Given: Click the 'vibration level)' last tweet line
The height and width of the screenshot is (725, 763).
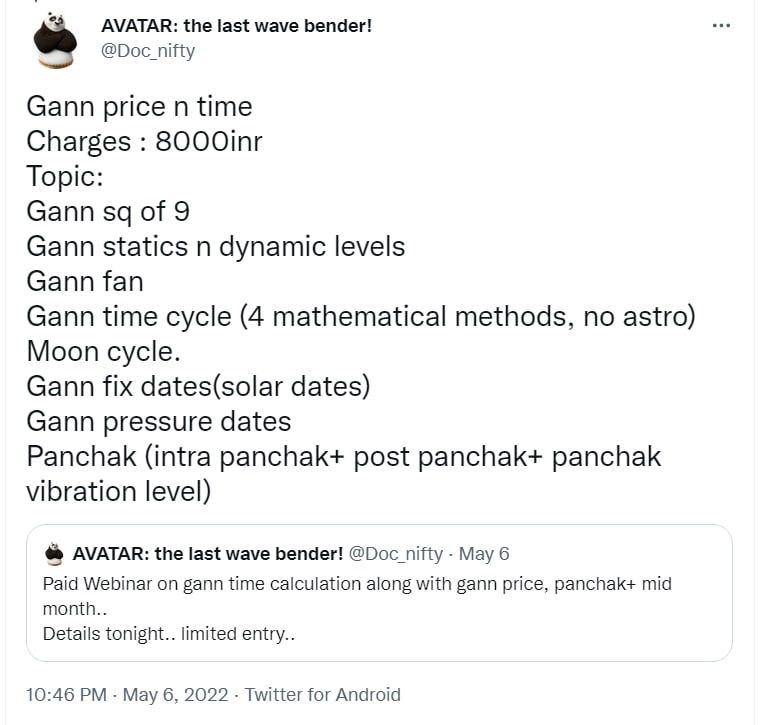Looking at the screenshot, I should [x=119, y=491].
